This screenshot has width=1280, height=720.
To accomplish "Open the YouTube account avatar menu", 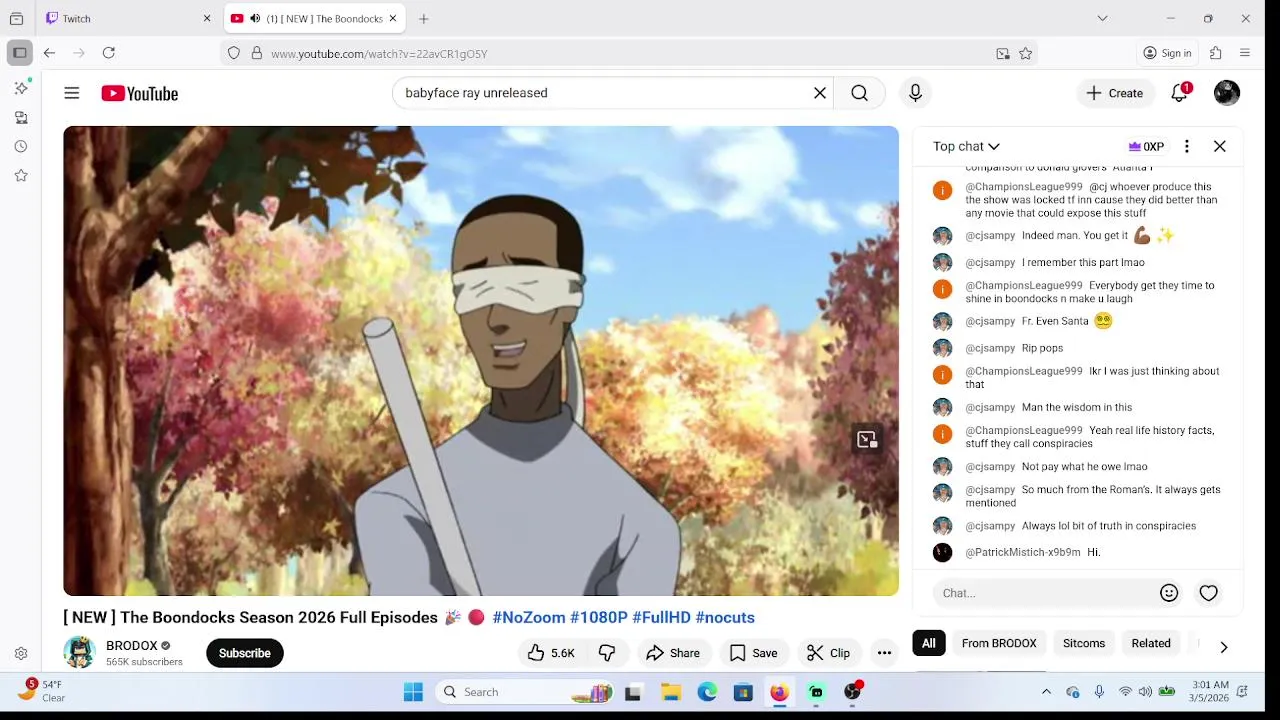I will coord(1227,93).
